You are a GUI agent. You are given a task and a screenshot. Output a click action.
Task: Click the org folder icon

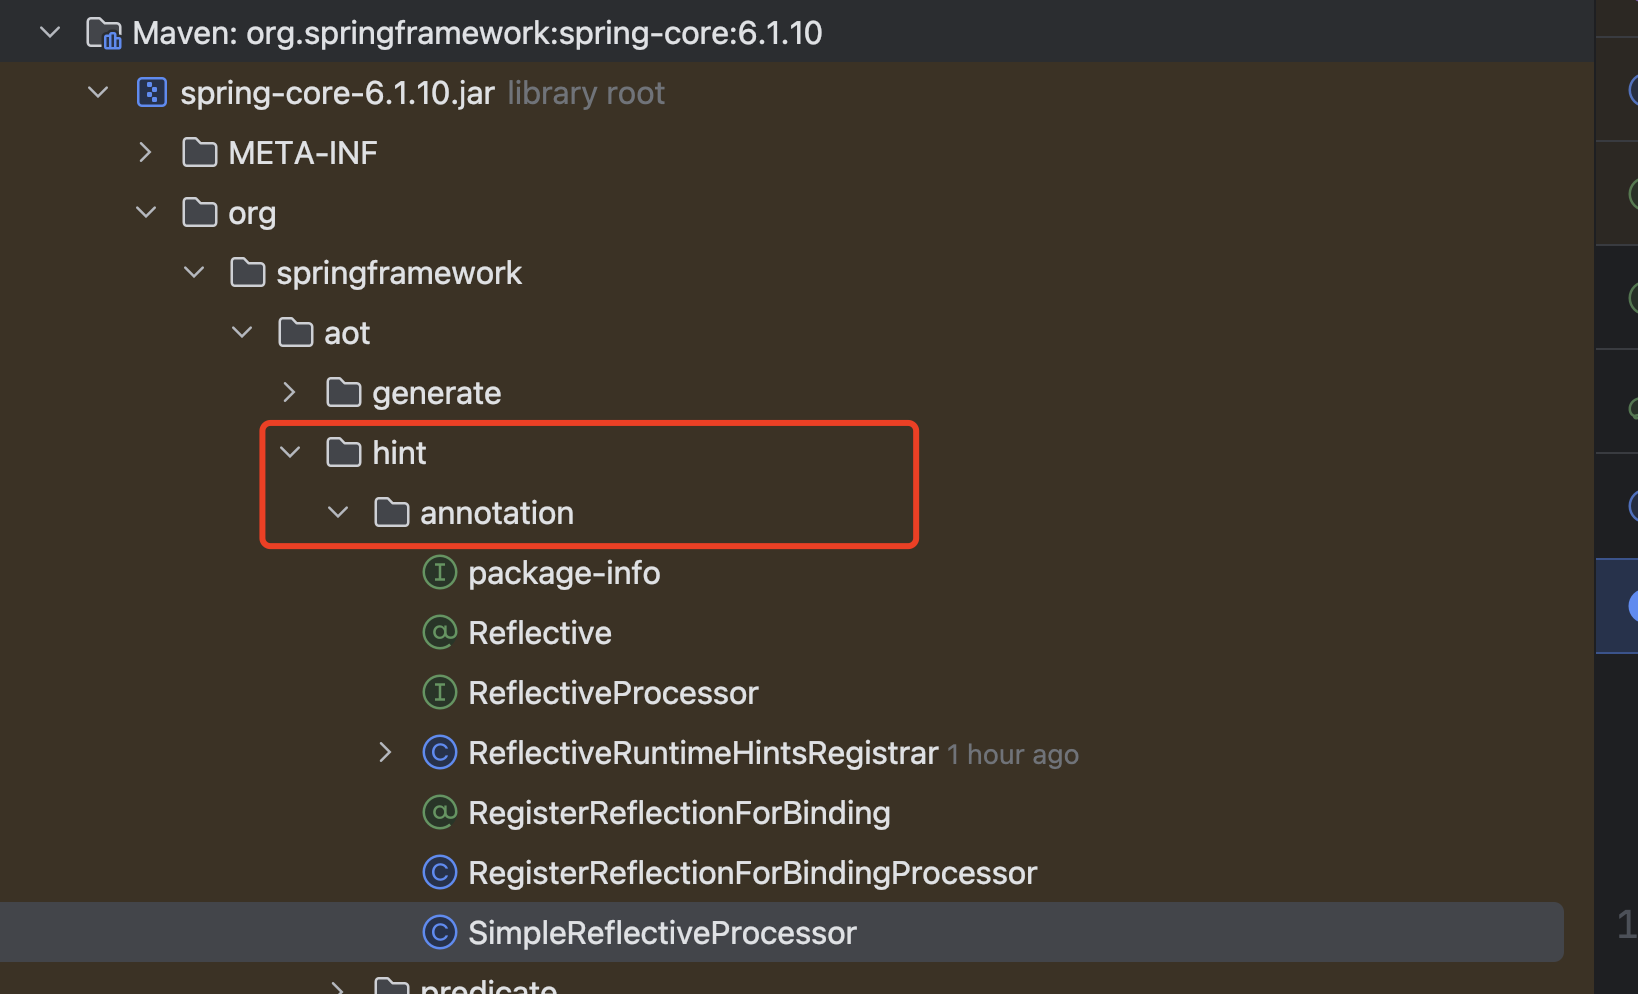pos(200,213)
